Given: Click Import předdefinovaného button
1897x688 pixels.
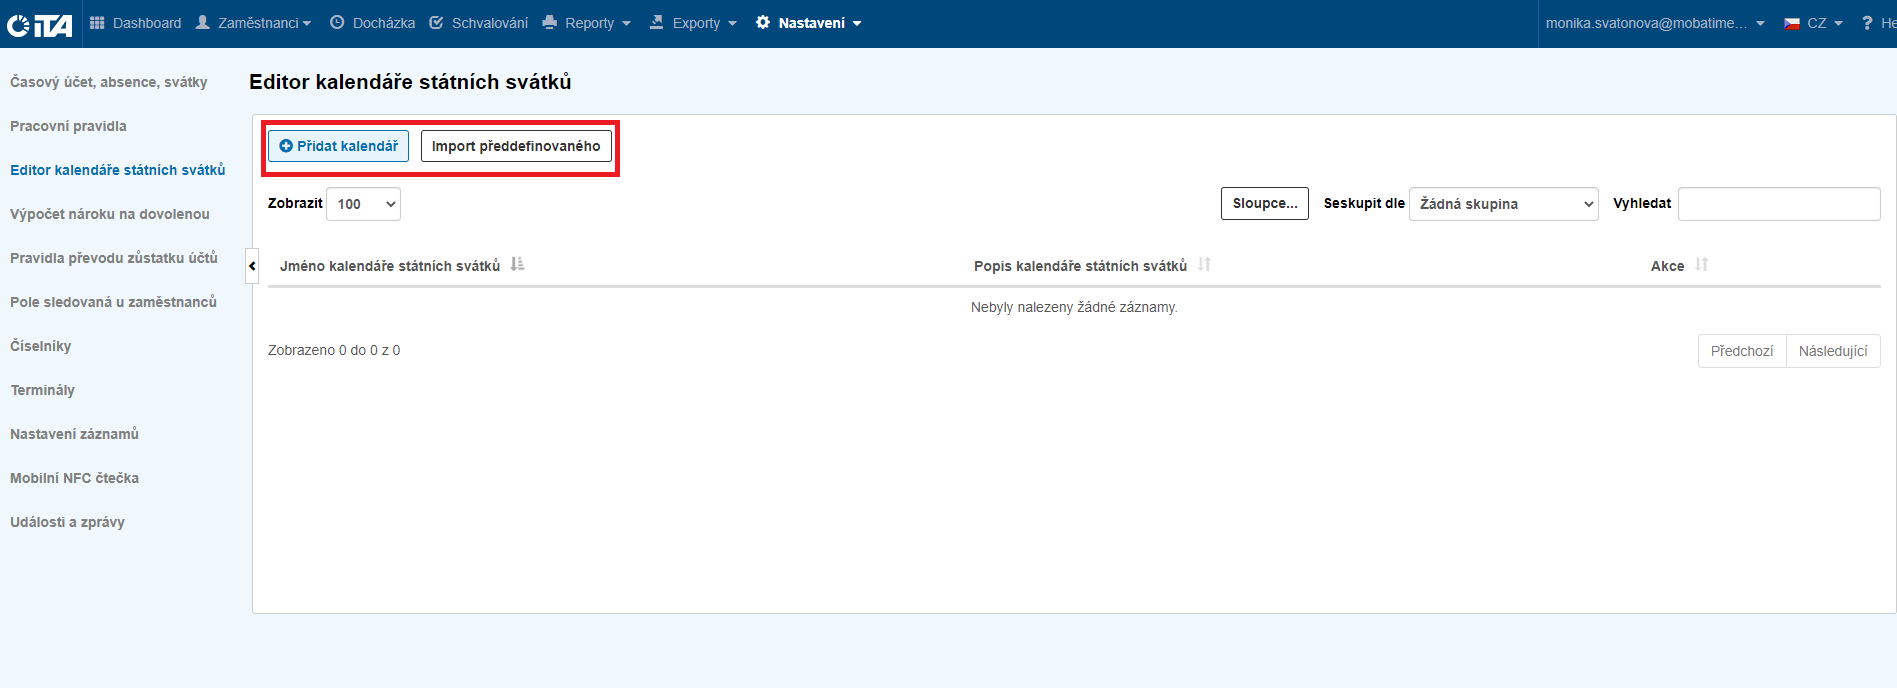Looking at the screenshot, I should [516, 146].
